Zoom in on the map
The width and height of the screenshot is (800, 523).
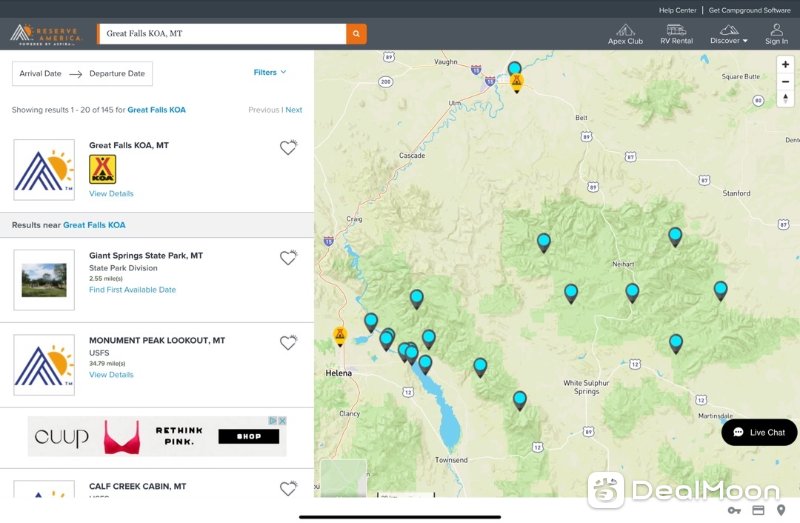(785, 64)
